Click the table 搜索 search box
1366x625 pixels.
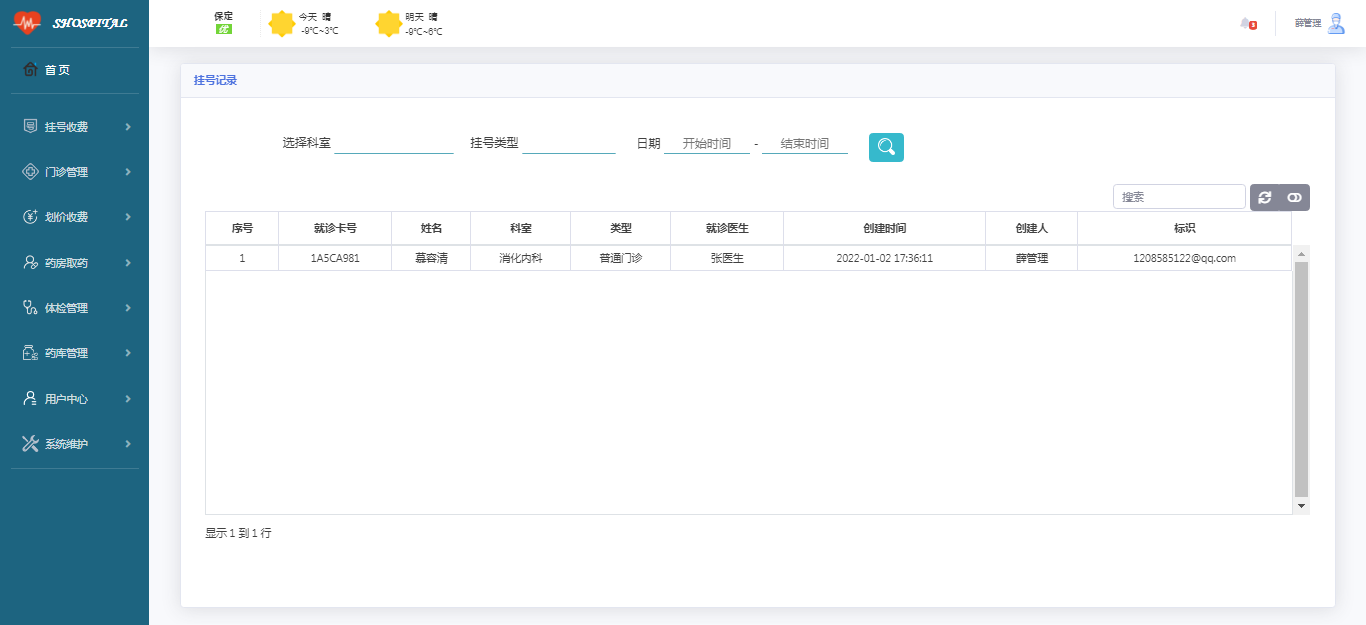[1179, 197]
